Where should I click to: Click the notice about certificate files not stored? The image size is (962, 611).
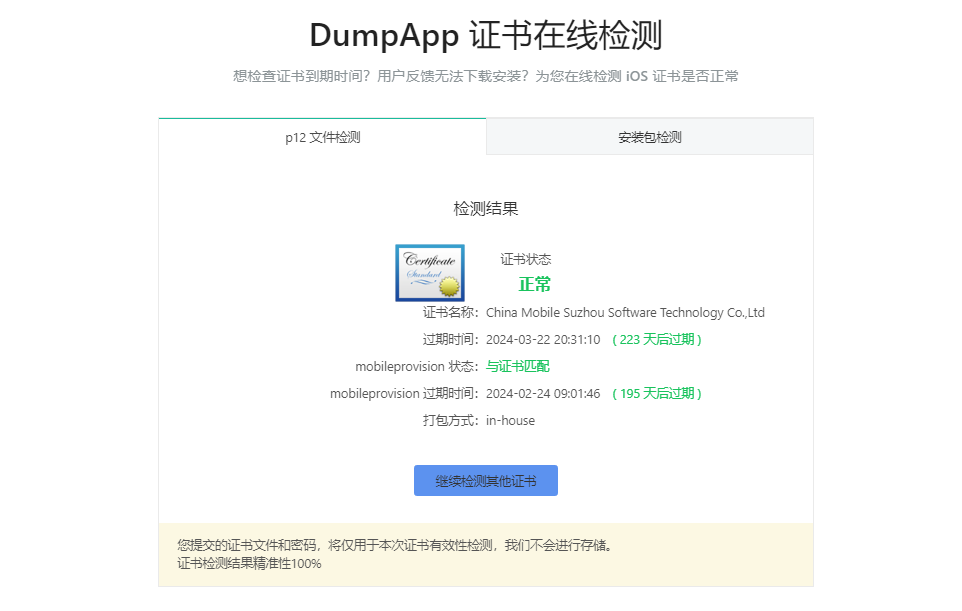[394, 546]
